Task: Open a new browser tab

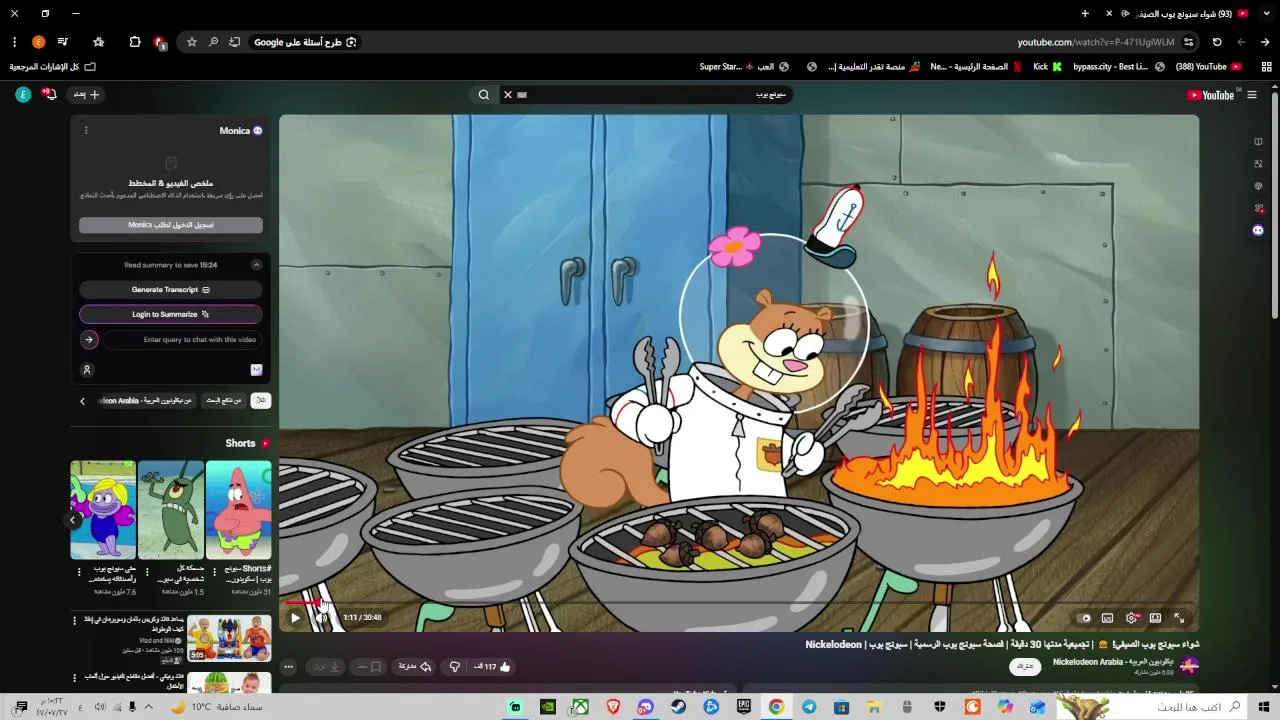Action: pyautogui.click(x=1085, y=14)
